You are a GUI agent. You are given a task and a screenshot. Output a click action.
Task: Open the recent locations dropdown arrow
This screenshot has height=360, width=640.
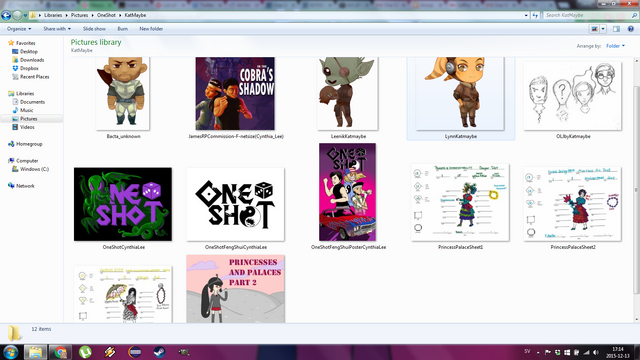tap(25, 16)
